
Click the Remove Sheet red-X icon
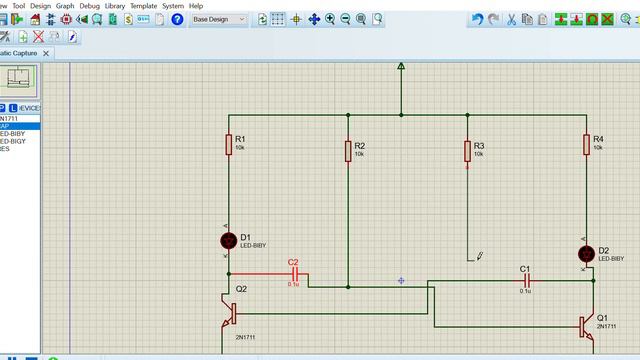pyautogui.click(x=38, y=37)
